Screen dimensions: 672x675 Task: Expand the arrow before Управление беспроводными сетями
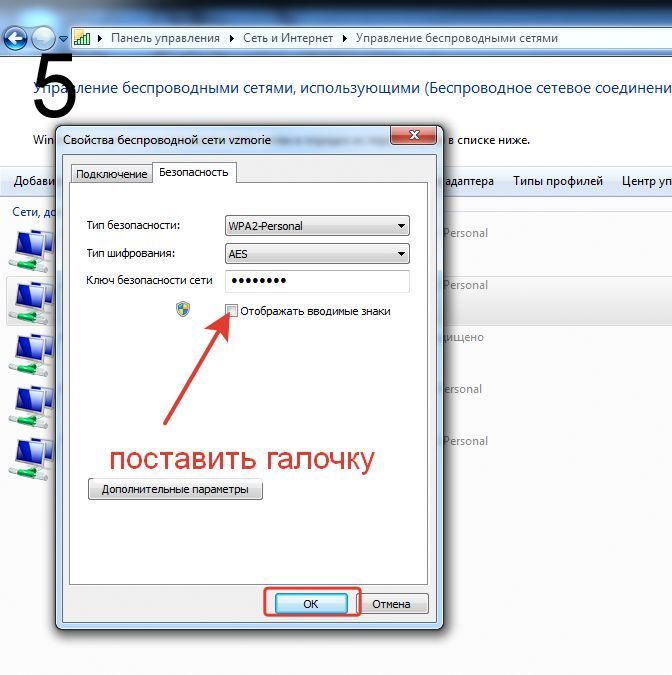pyautogui.click(x=344, y=39)
